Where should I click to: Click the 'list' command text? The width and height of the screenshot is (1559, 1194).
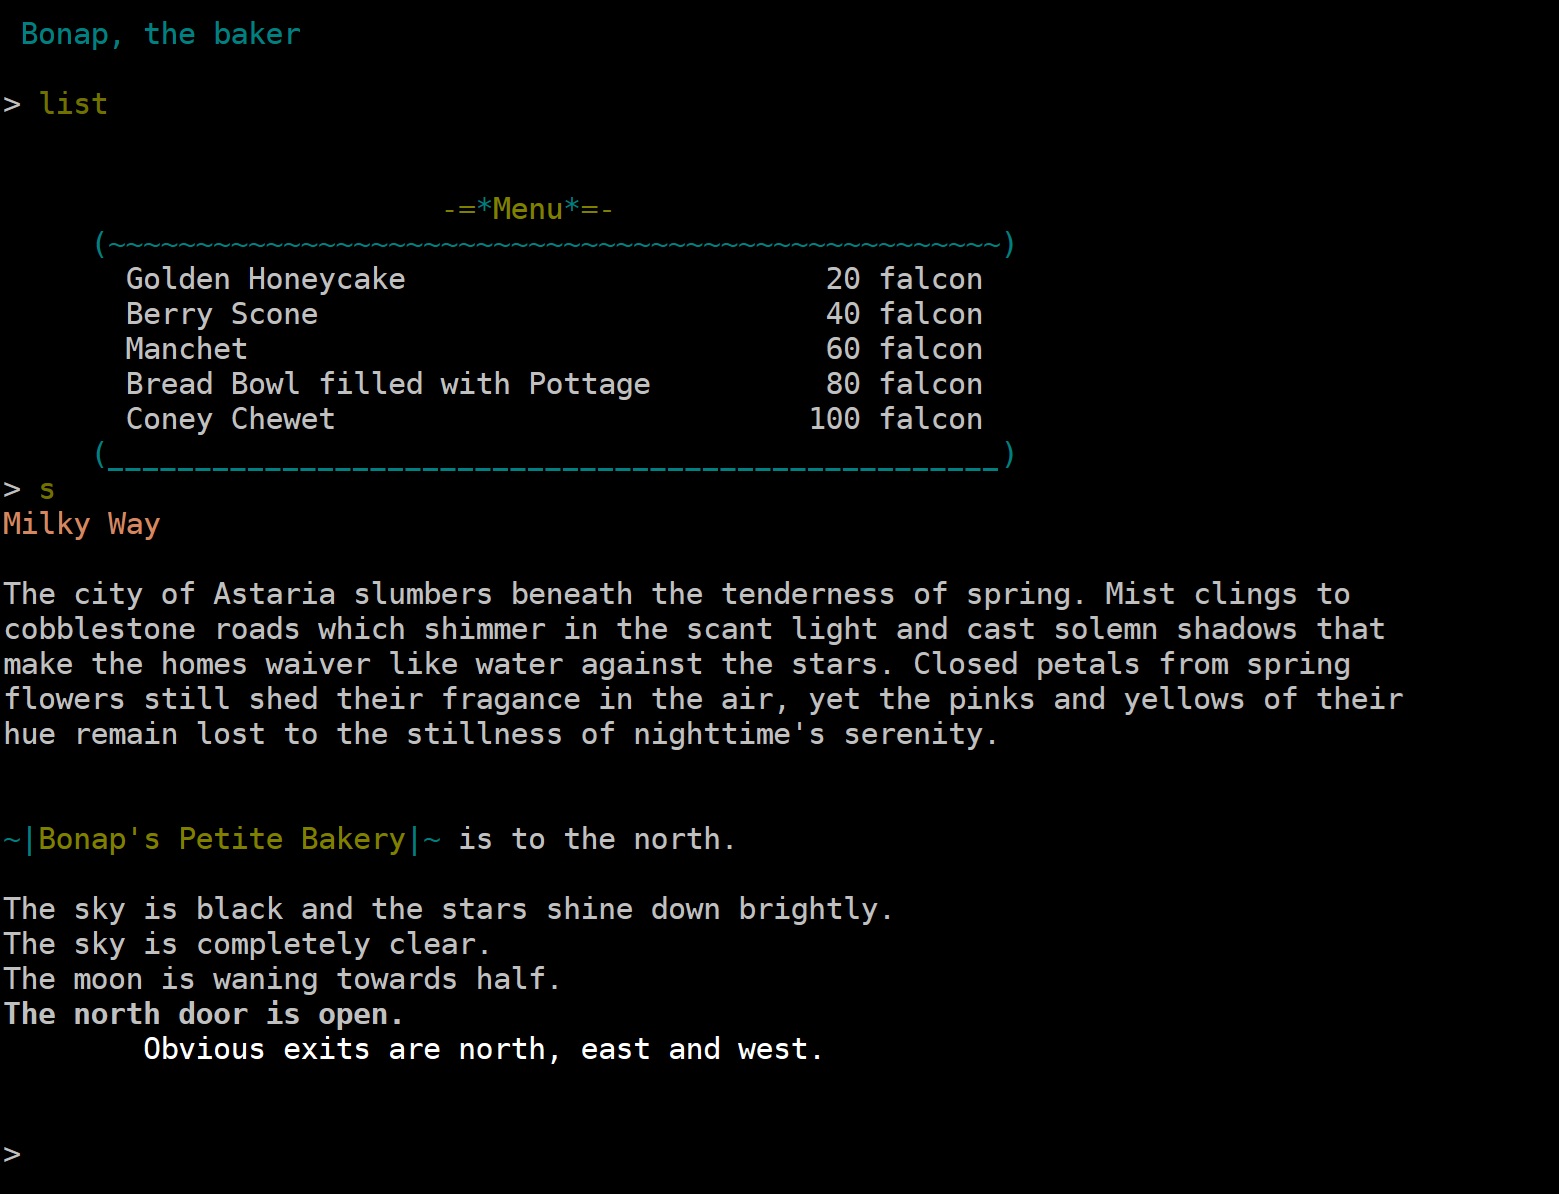tap(73, 104)
